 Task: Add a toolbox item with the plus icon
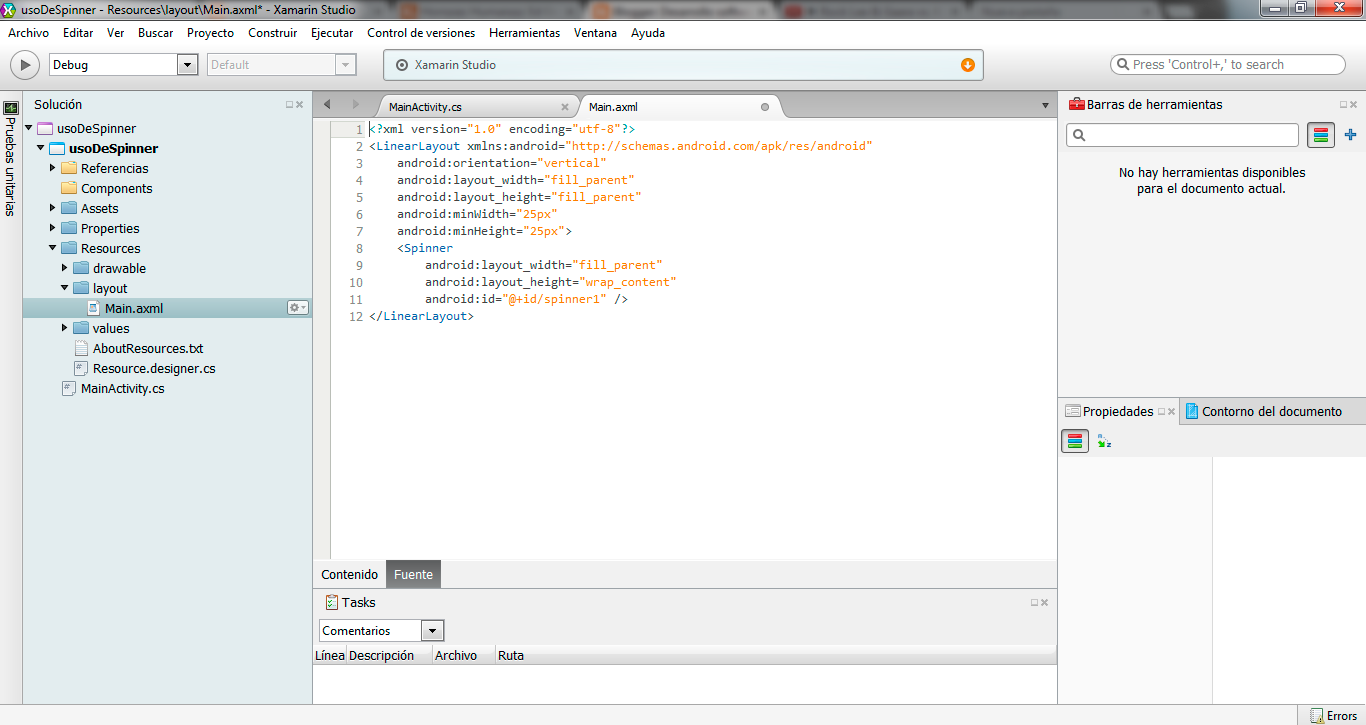[1350, 134]
